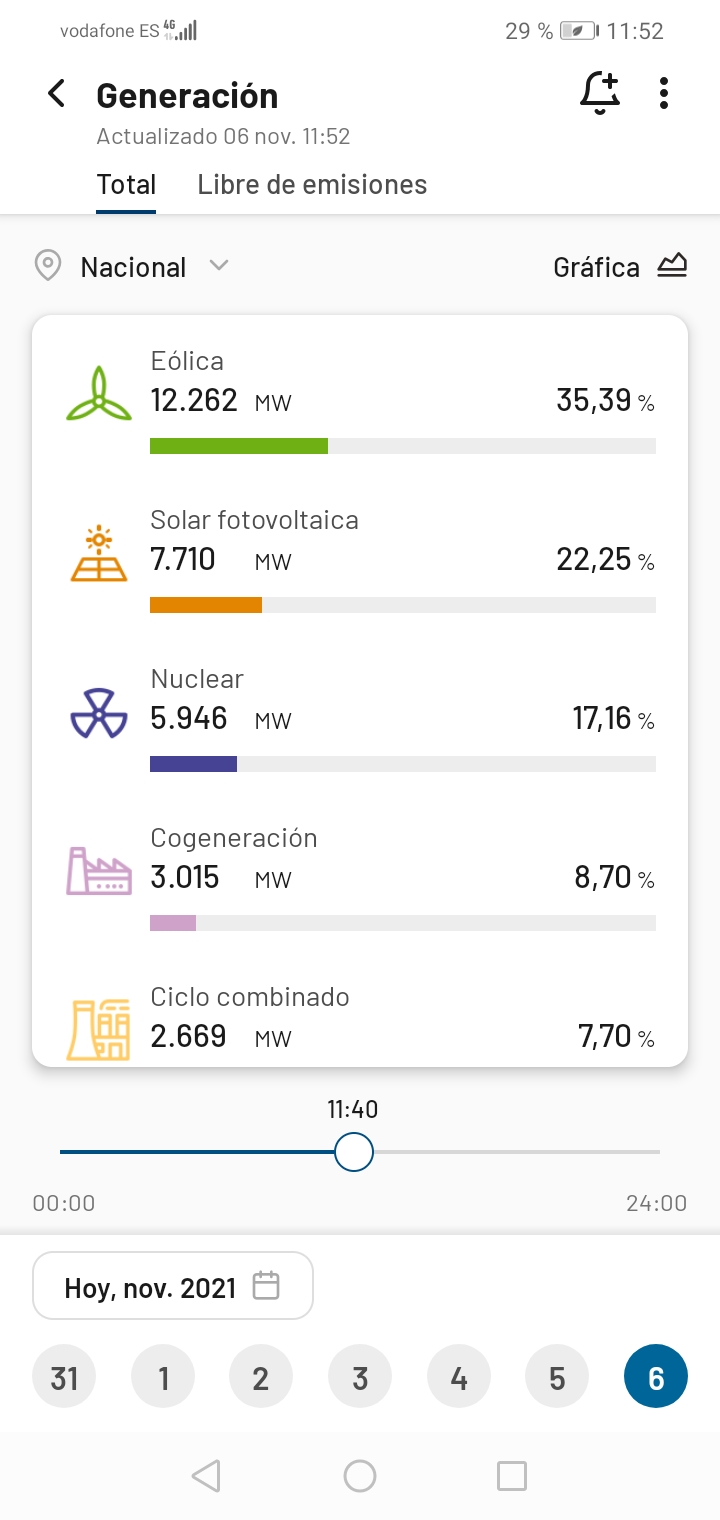Tap the location pin icon
Screen dimensions: 720x1520
(x=47, y=267)
